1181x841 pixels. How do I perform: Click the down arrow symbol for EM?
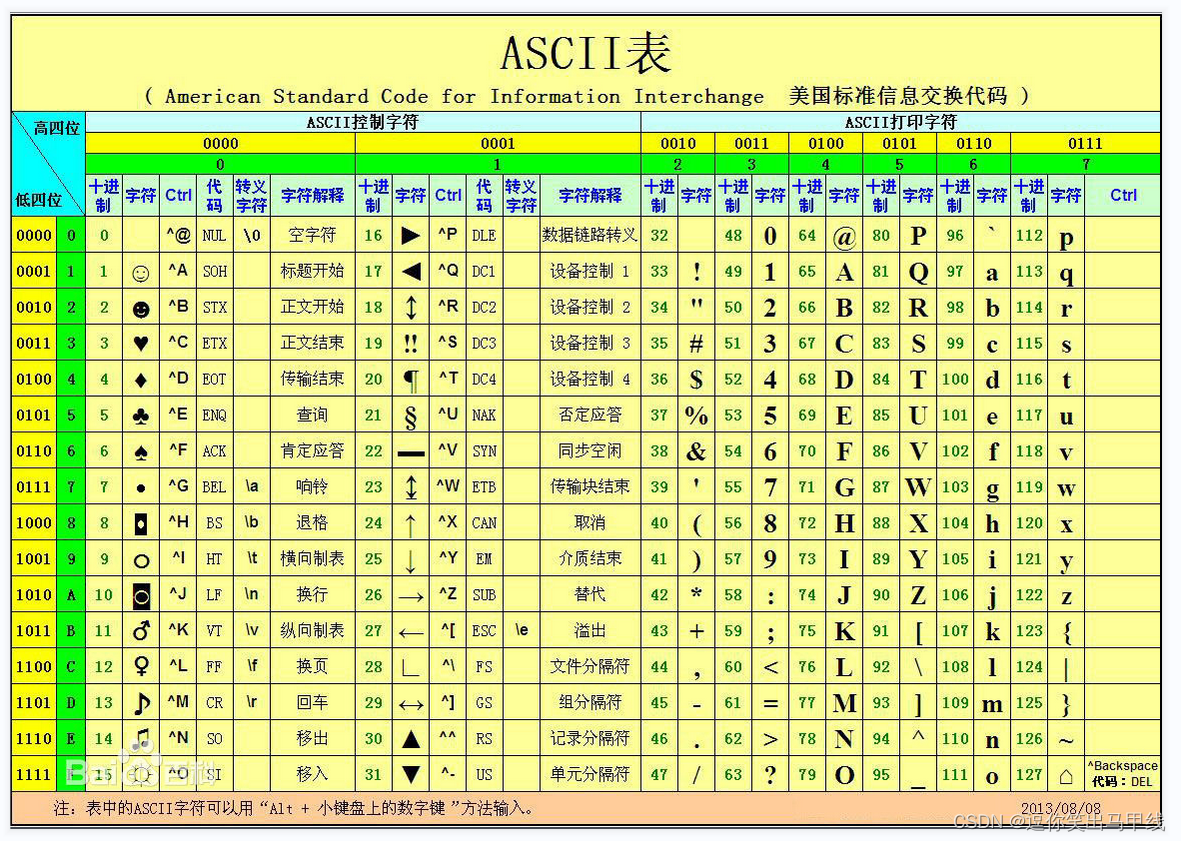(410, 560)
